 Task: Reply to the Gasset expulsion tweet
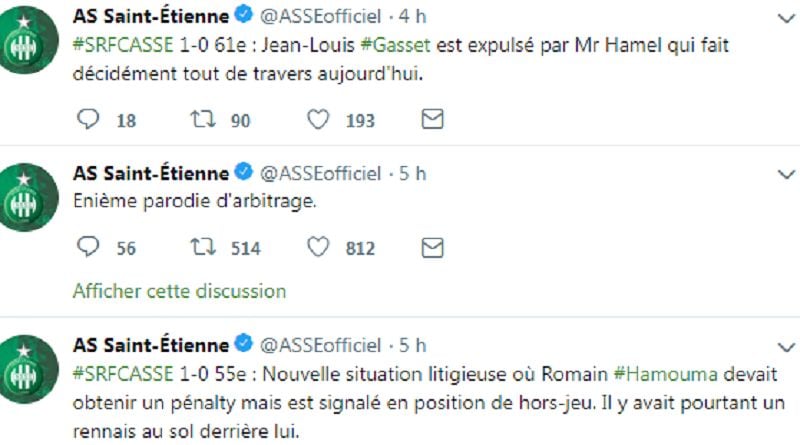coord(88,119)
